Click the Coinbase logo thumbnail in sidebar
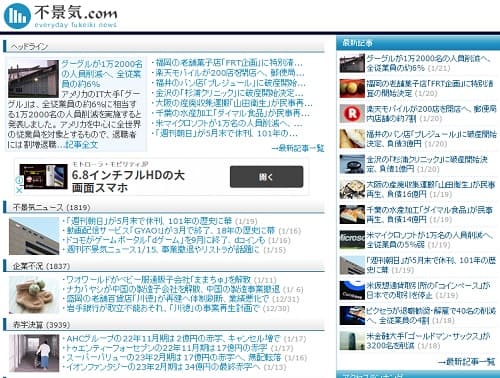This screenshot has height=378, width=500. pos(352,290)
